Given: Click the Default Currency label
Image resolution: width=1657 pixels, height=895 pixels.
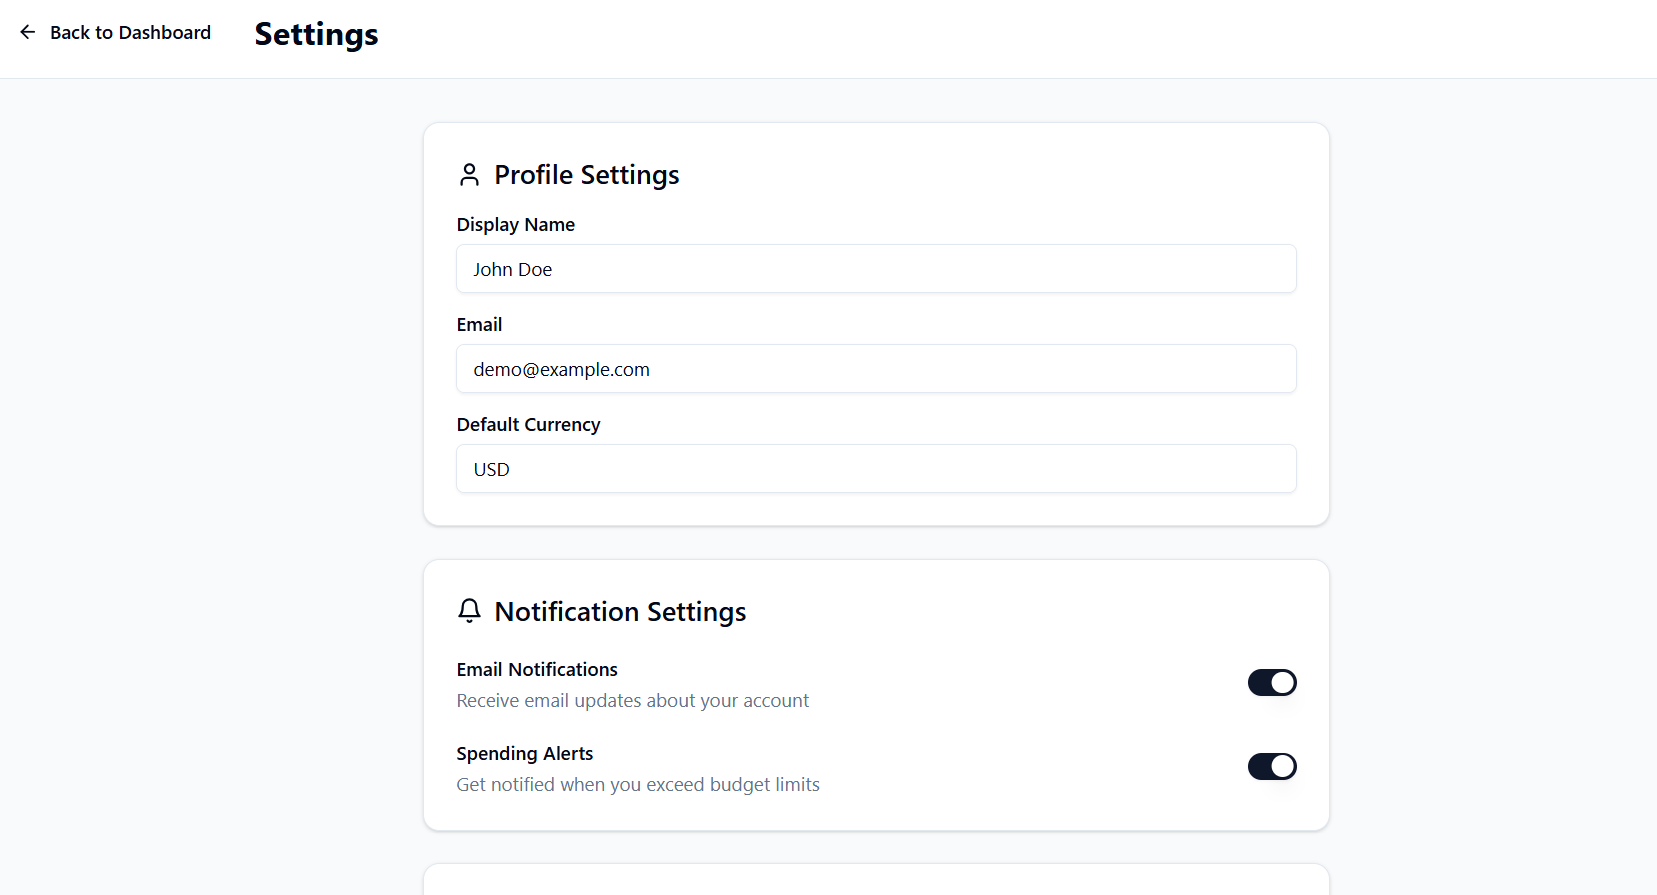Looking at the screenshot, I should [529, 425].
